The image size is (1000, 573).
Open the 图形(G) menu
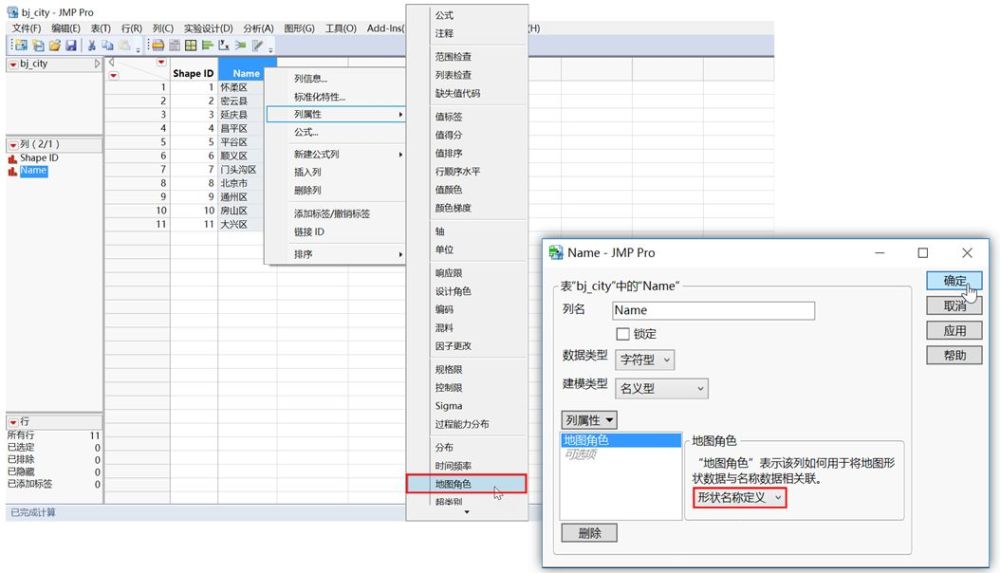click(299, 28)
